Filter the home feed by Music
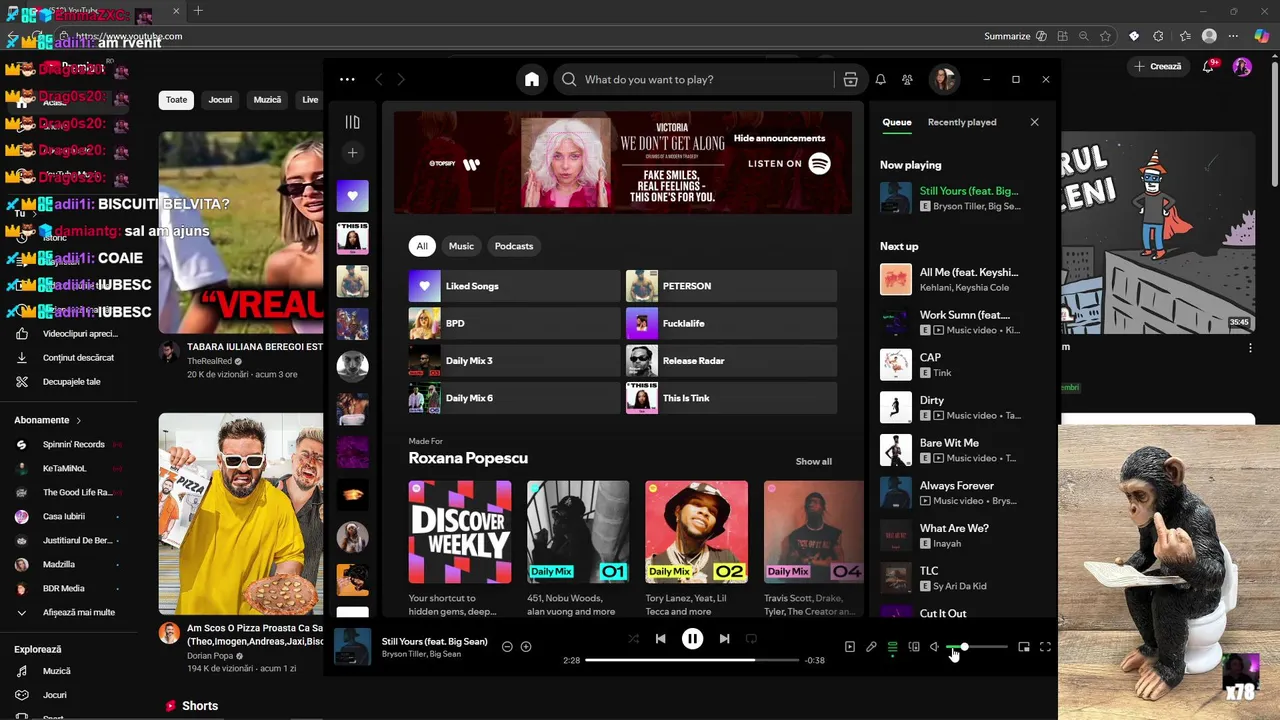1280x720 pixels. (x=461, y=246)
